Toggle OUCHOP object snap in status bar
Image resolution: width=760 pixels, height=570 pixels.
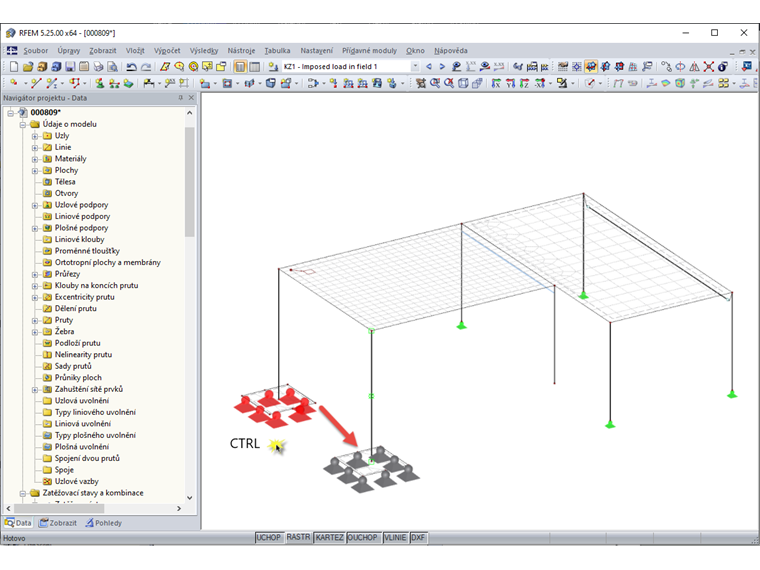[362, 538]
